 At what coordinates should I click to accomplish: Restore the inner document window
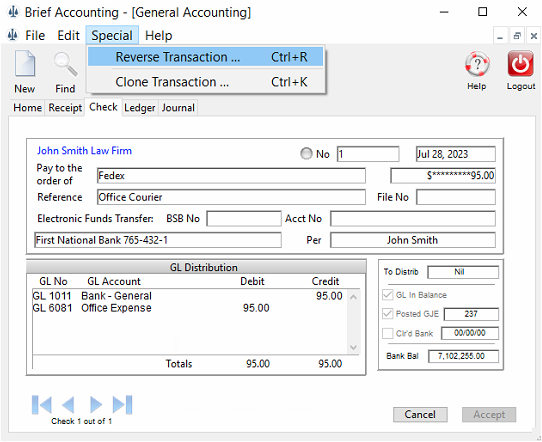click(x=517, y=36)
